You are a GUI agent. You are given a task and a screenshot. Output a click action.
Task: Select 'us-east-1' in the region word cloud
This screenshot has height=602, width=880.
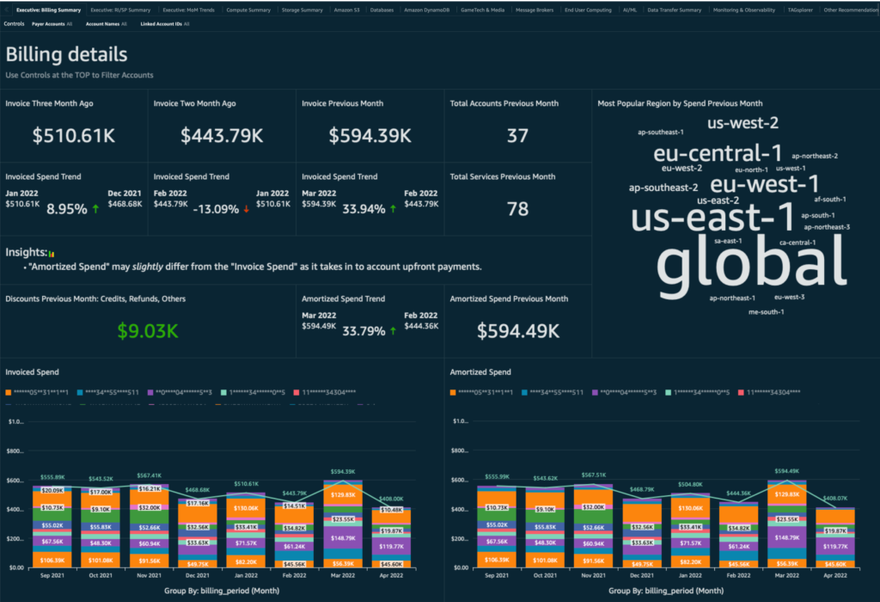click(713, 216)
